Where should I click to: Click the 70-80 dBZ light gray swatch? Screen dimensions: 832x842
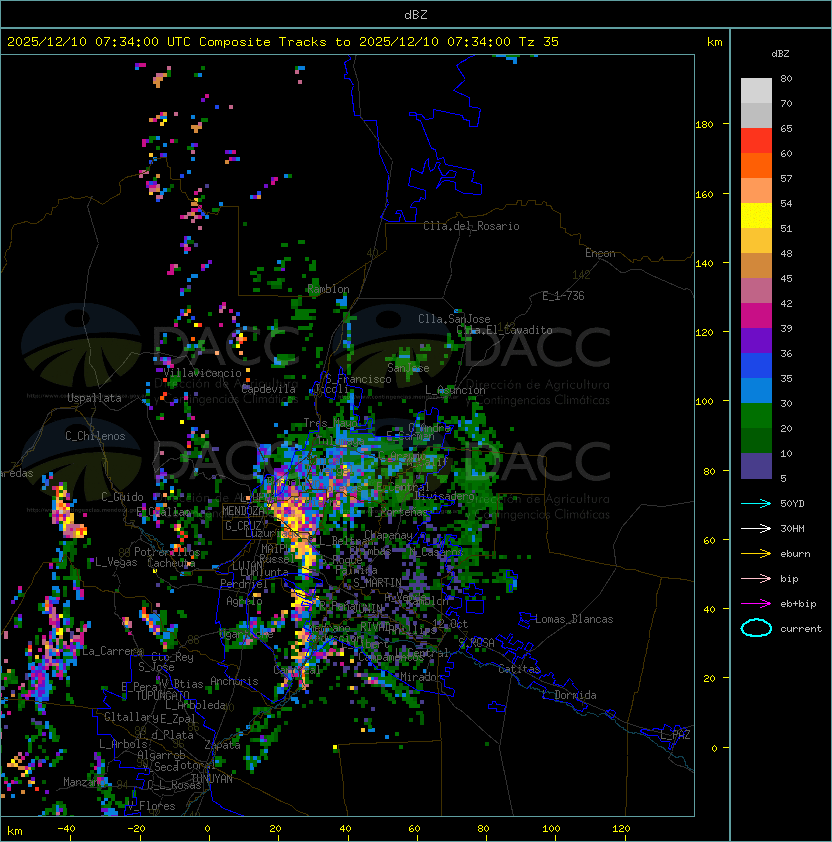point(756,91)
